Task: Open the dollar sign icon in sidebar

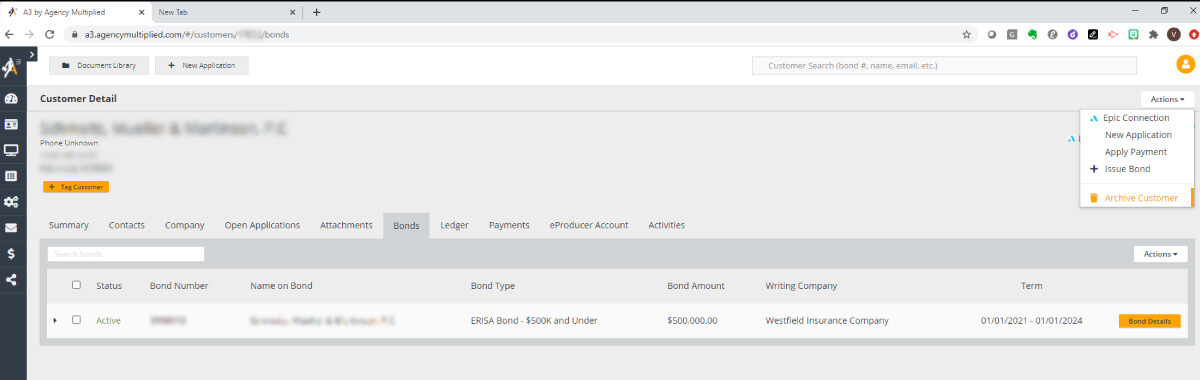Action: click(11, 253)
